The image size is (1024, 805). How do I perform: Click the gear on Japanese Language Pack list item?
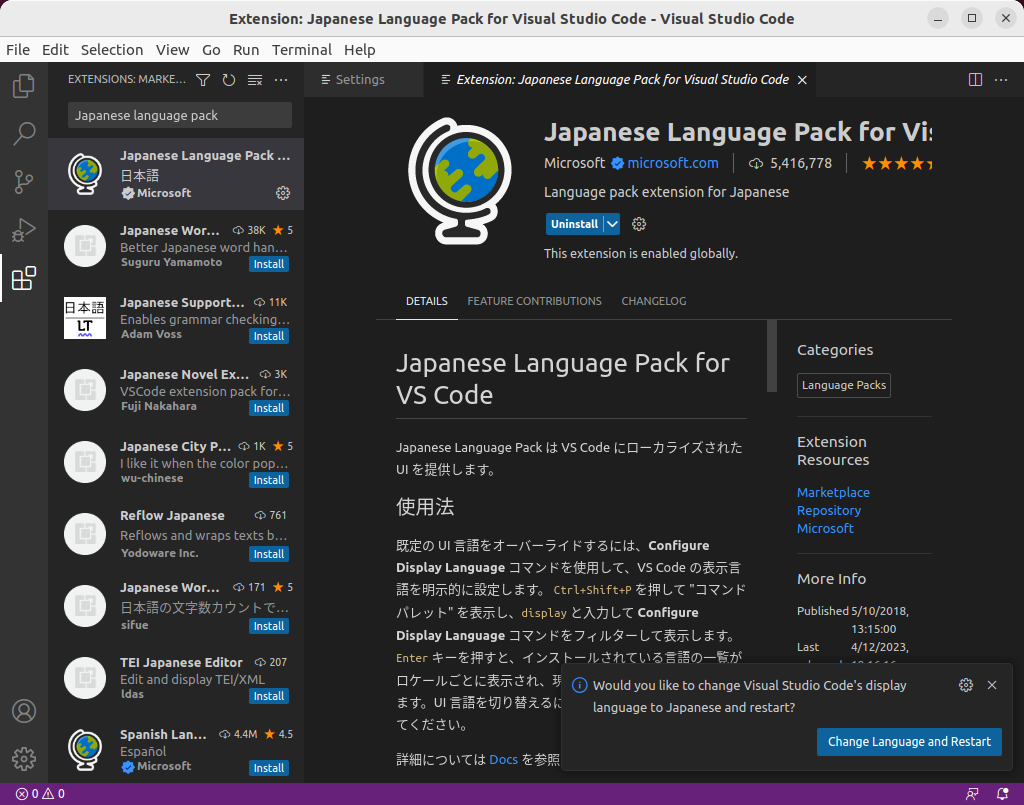[x=283, y=193]
